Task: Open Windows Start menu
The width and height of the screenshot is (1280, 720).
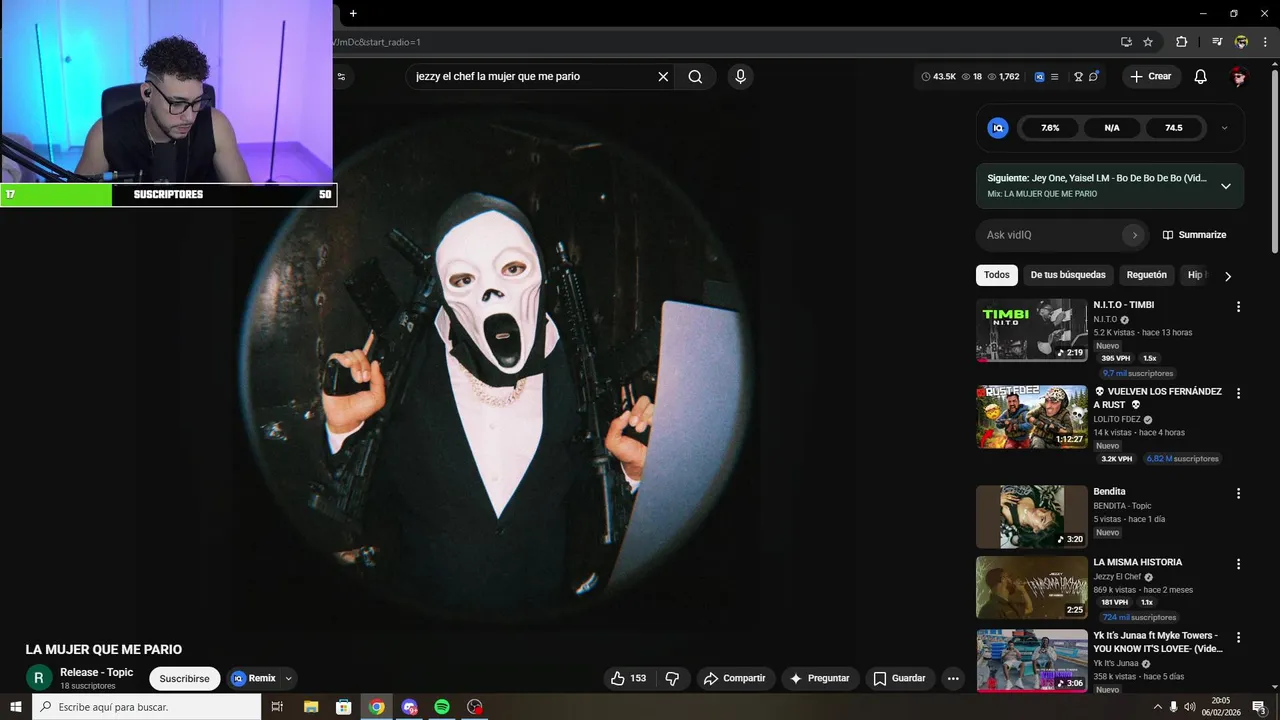Action: [x=16, y=707]
